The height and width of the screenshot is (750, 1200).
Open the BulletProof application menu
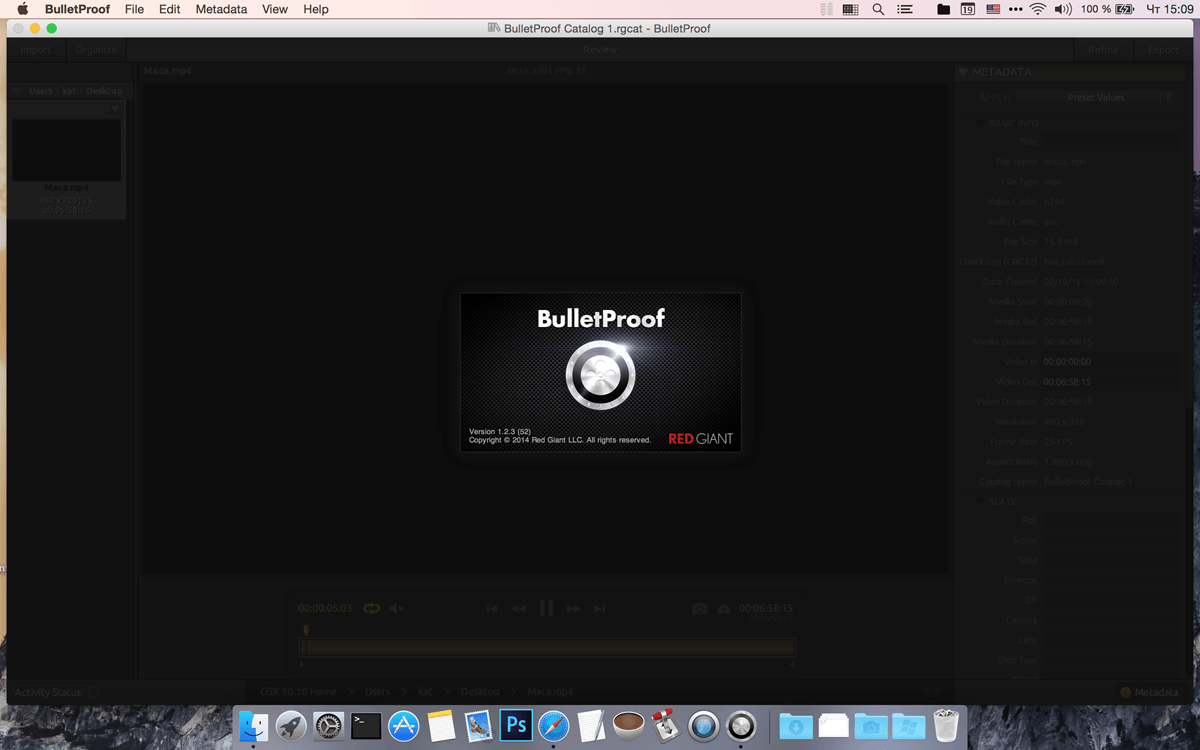click(77, 9)
